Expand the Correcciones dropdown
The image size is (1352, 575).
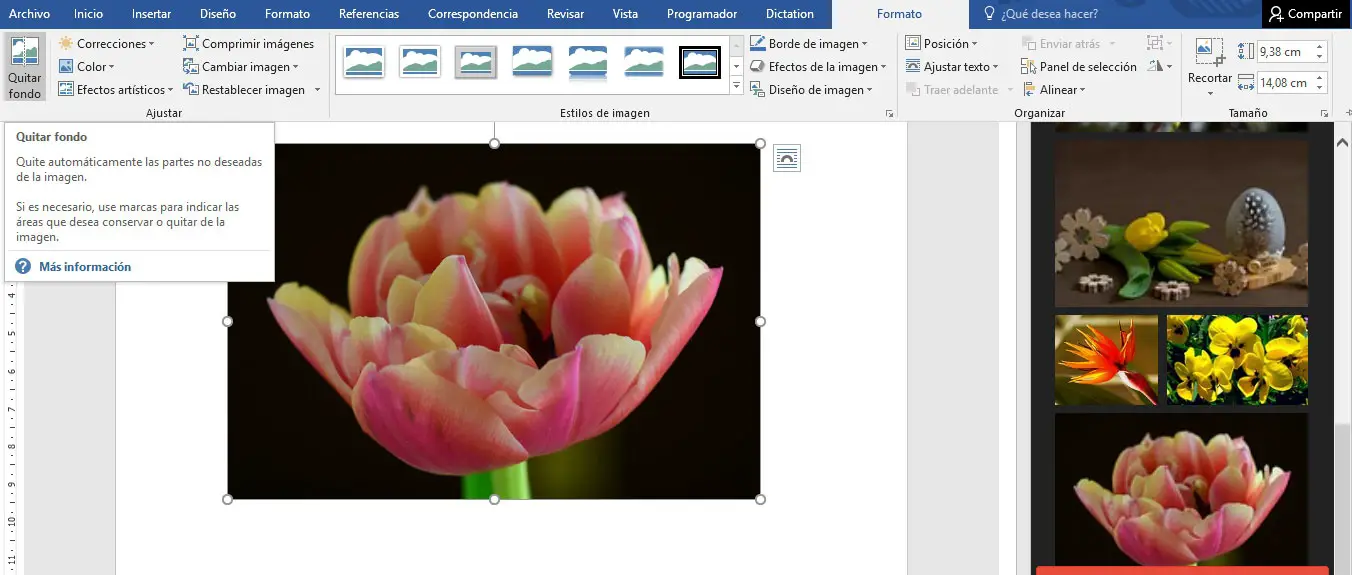tap(107, 44)
